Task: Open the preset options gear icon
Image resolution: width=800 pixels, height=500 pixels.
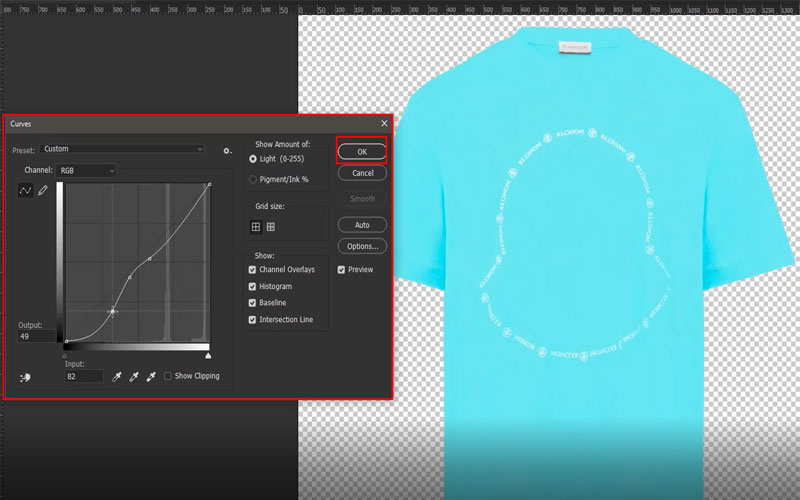Action: pyautogui.click(x=227, y=151)
